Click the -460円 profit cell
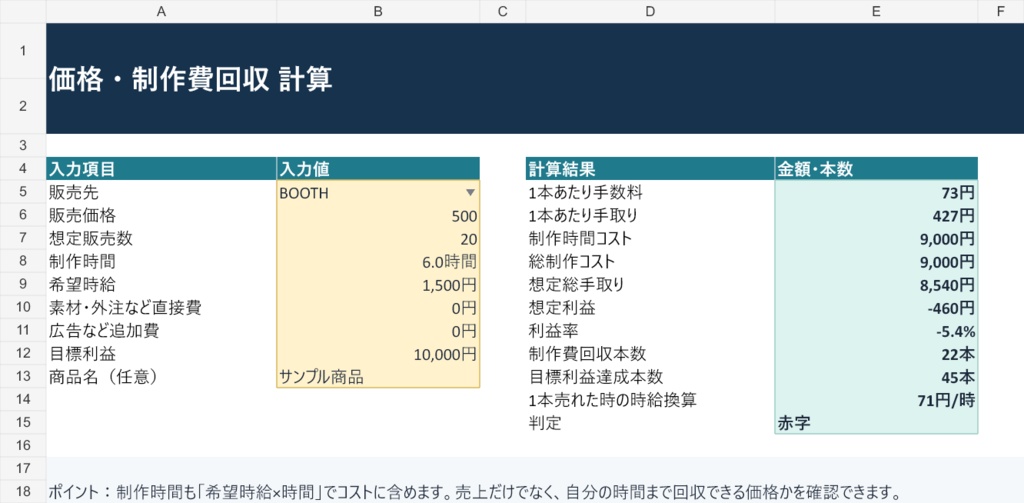The width and height of the screenshot is (1024, 503). 876,309
